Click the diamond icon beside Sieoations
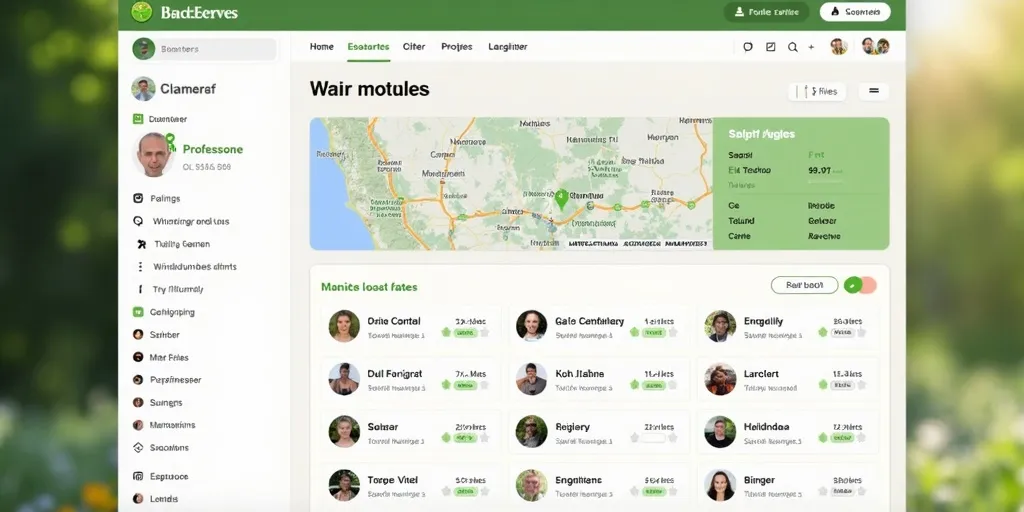 click(x=138, y=448)
